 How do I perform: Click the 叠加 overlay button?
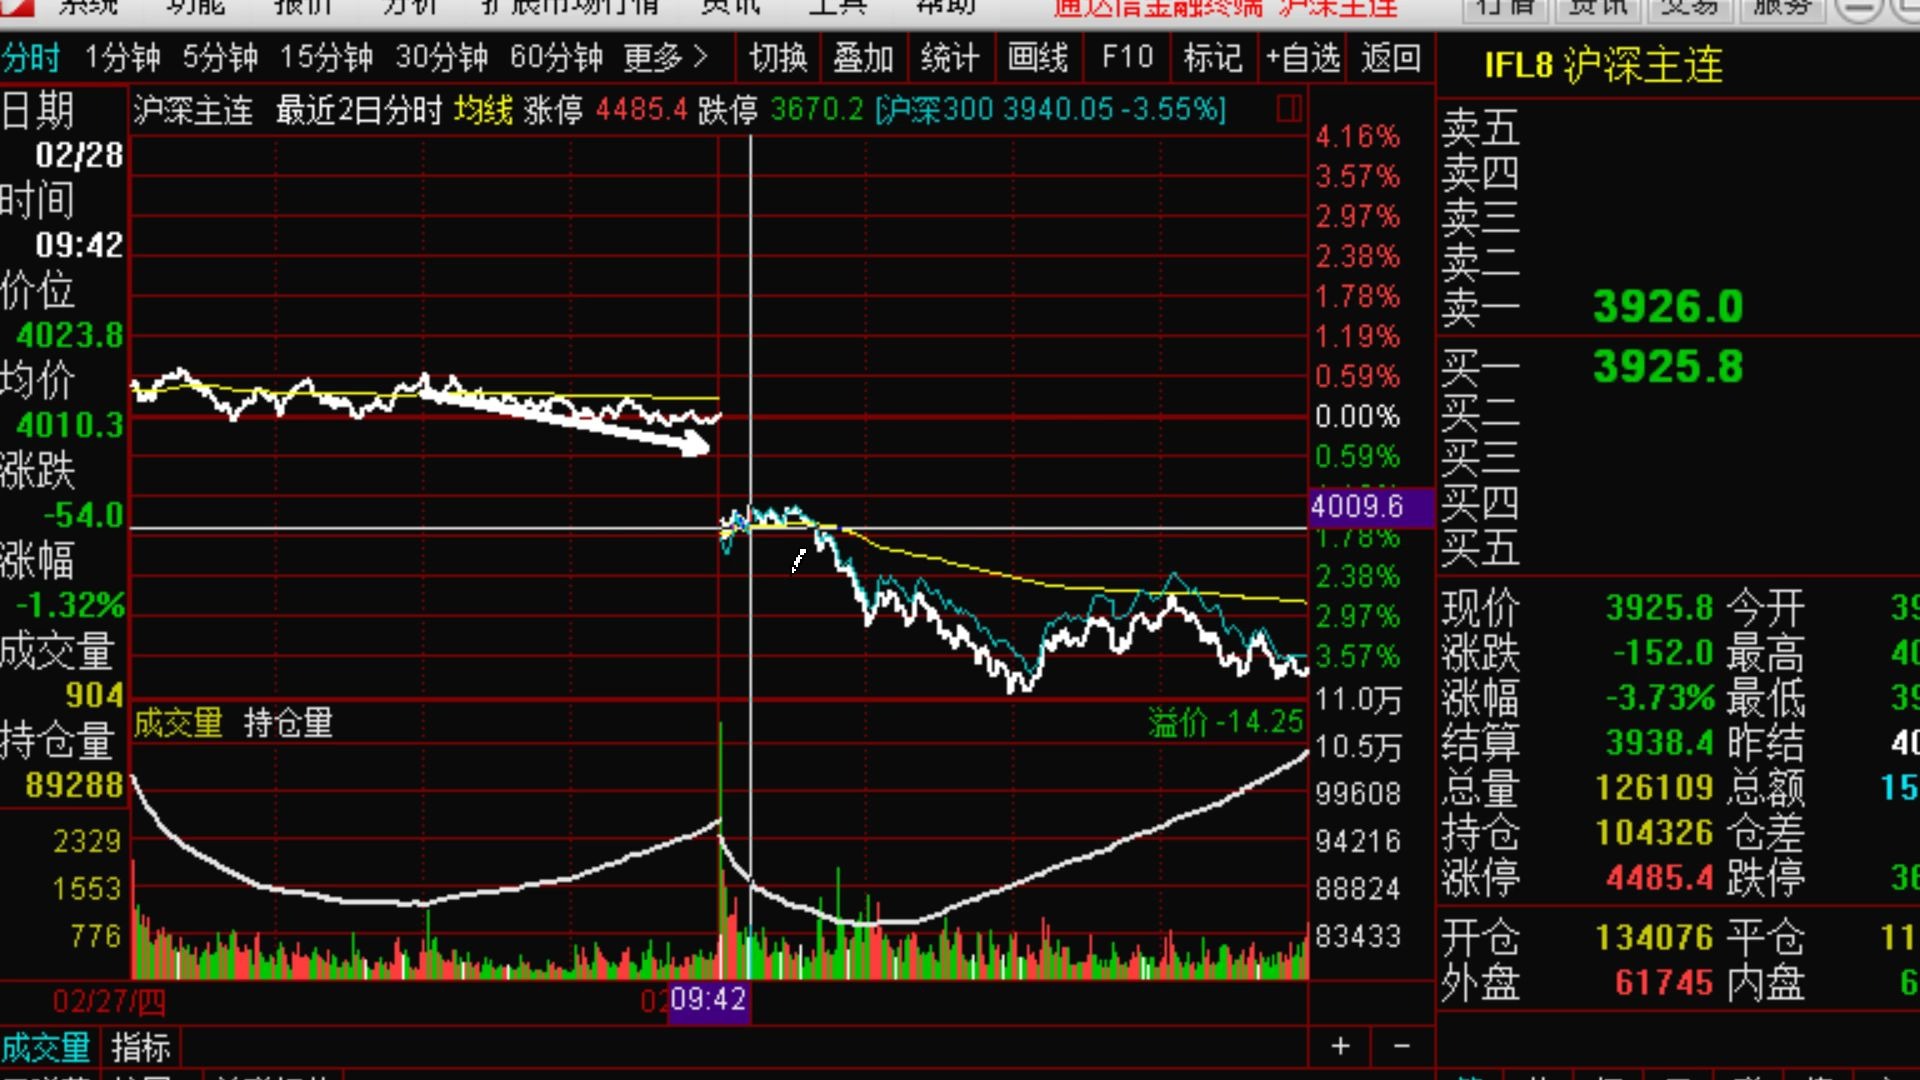(863, 58)
